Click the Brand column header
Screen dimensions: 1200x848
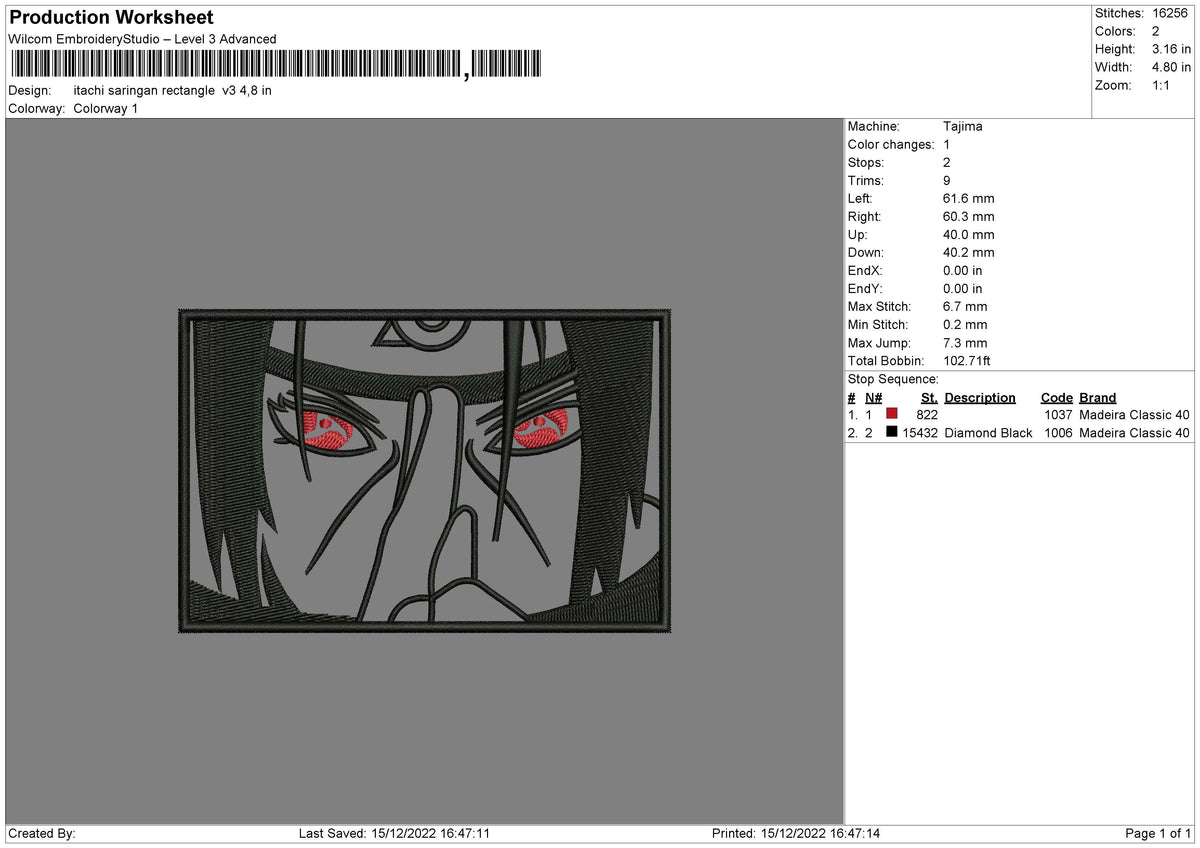(1097, 397)
